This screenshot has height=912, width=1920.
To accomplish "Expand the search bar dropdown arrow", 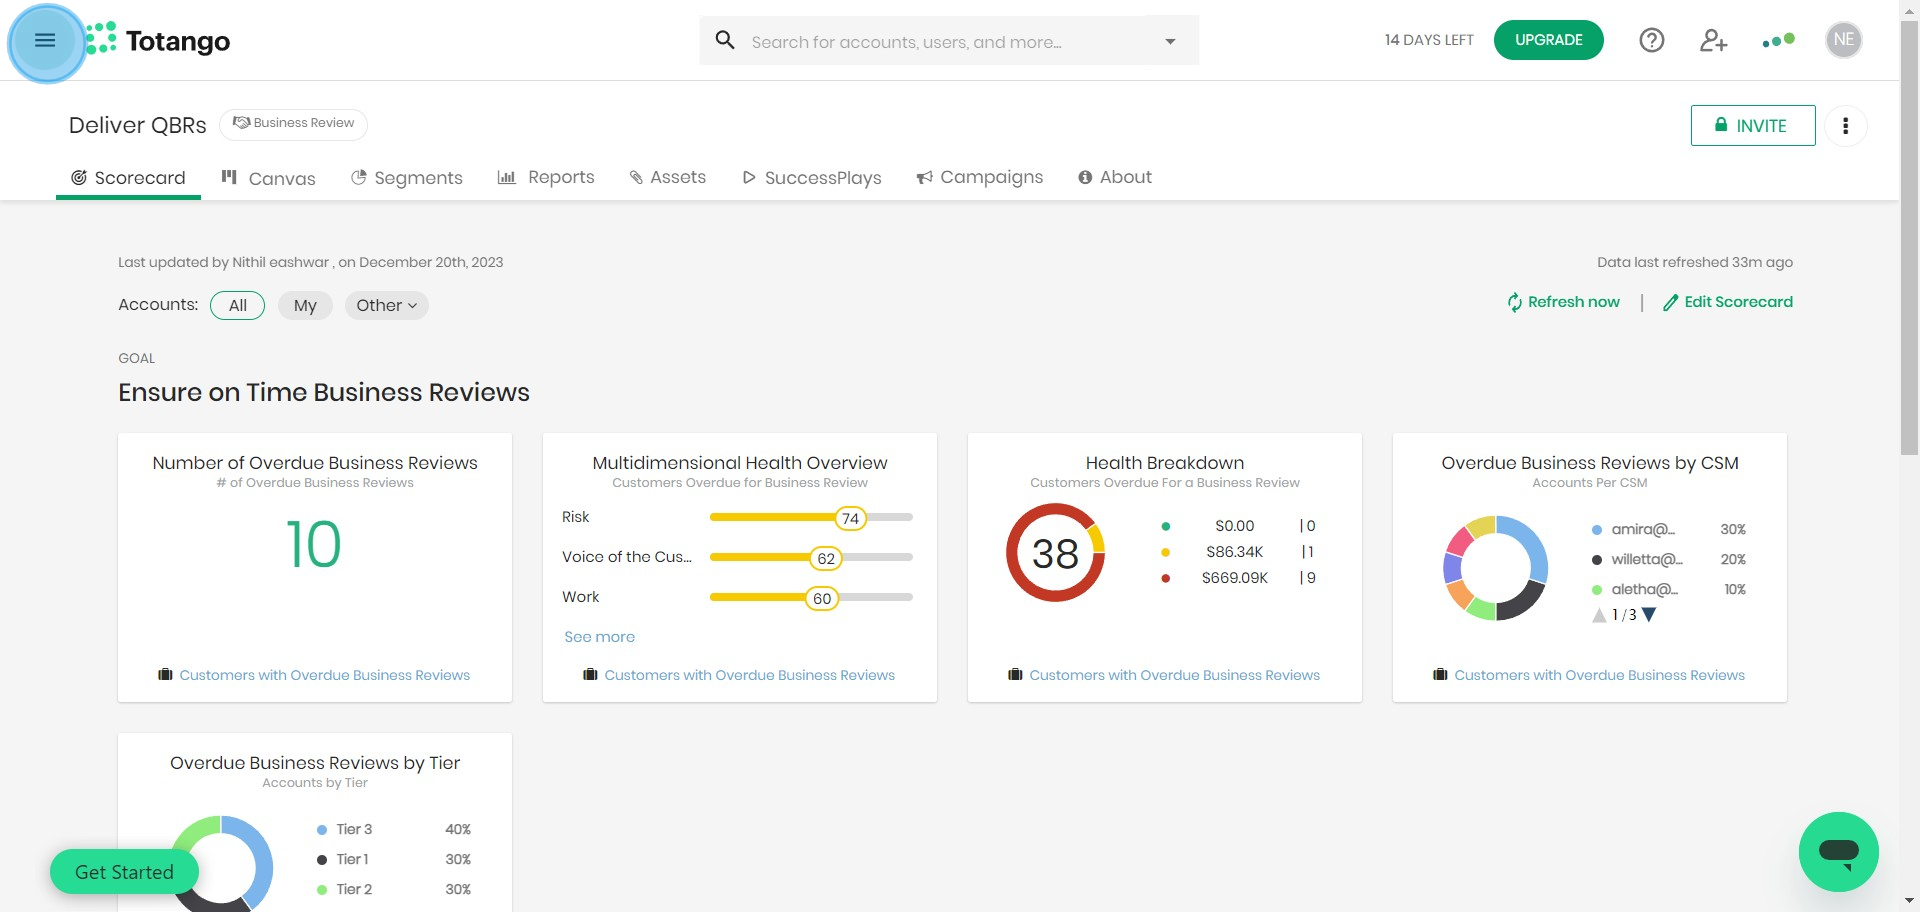I will click(x=1170, y=41).
